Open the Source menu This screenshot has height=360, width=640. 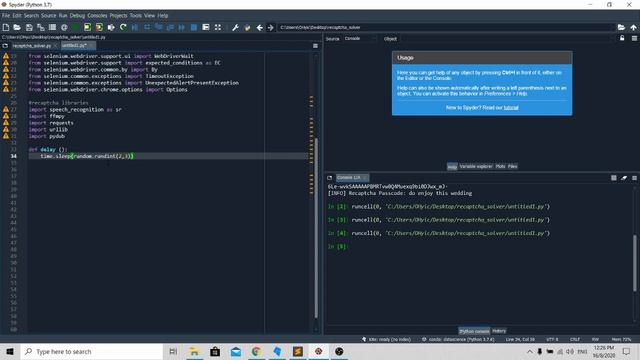(x=49, y=16)
